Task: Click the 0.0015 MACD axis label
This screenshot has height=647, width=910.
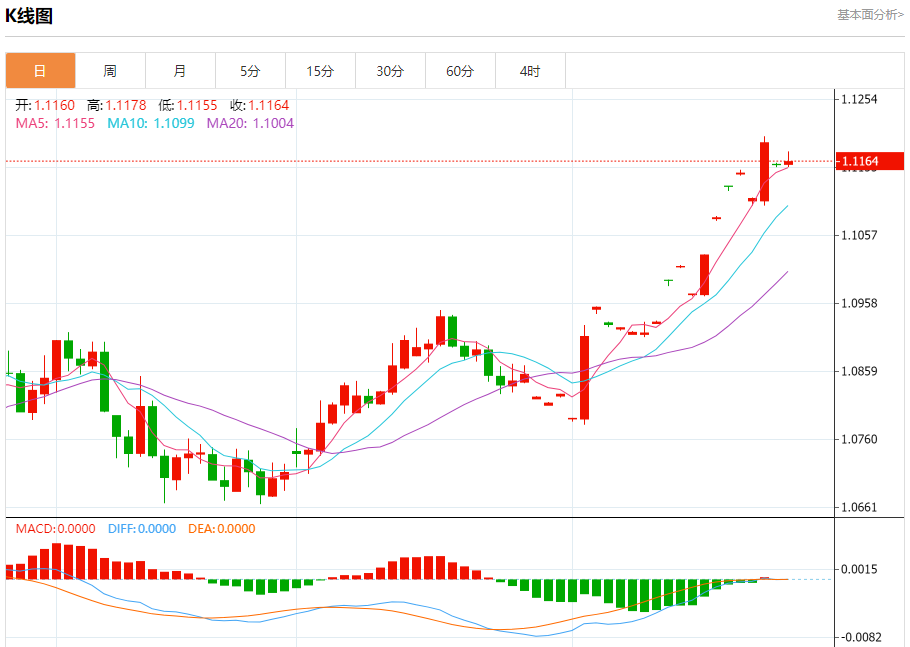Action: pos(859,569)
